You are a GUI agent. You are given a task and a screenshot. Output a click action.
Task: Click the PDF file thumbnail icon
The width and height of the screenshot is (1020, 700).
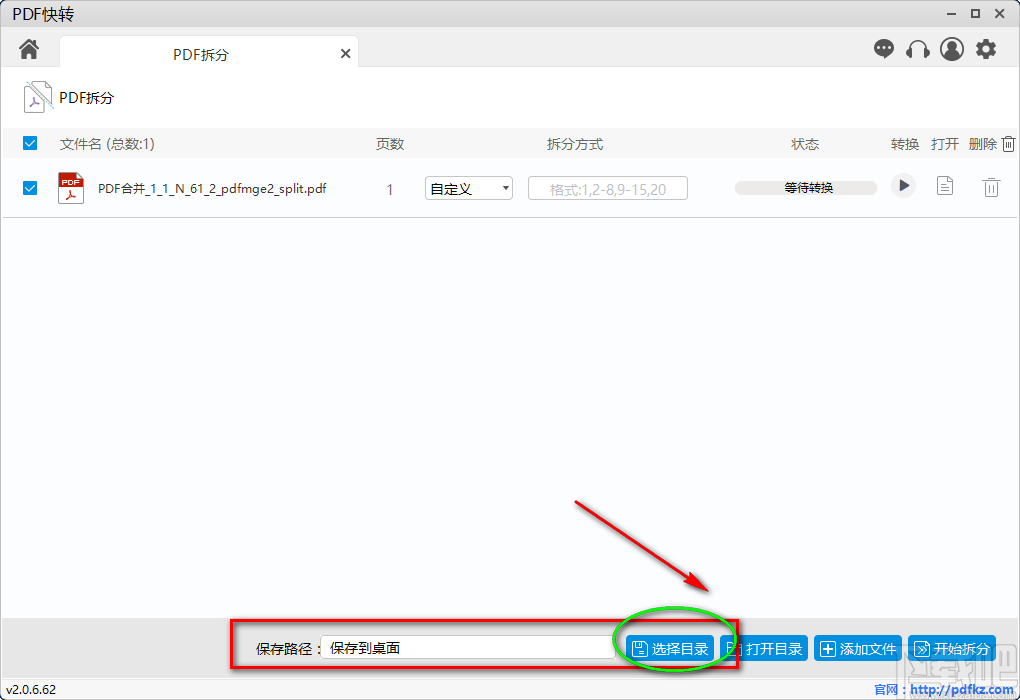pyautogui.click(x=70, y=187)
